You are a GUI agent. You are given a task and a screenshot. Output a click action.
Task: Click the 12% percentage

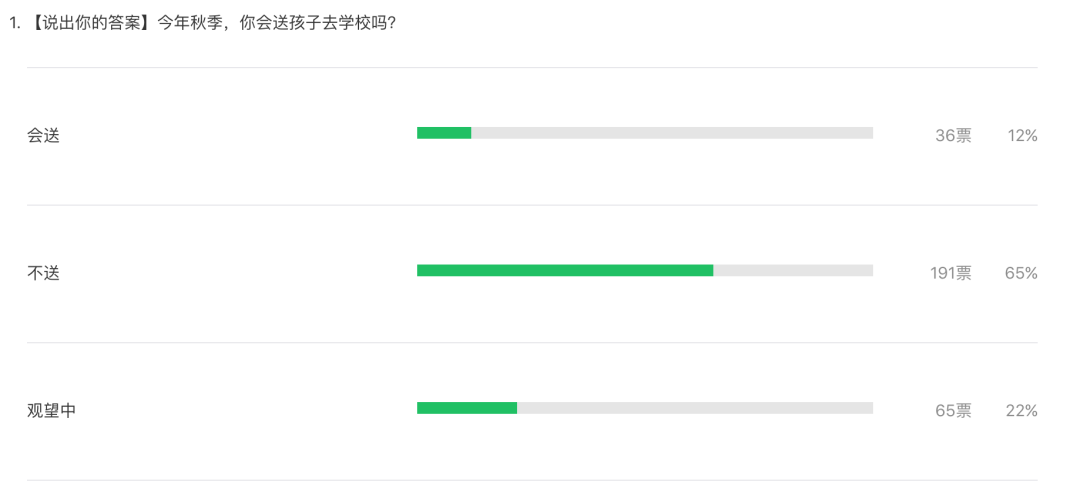[x=1022, y=136]
